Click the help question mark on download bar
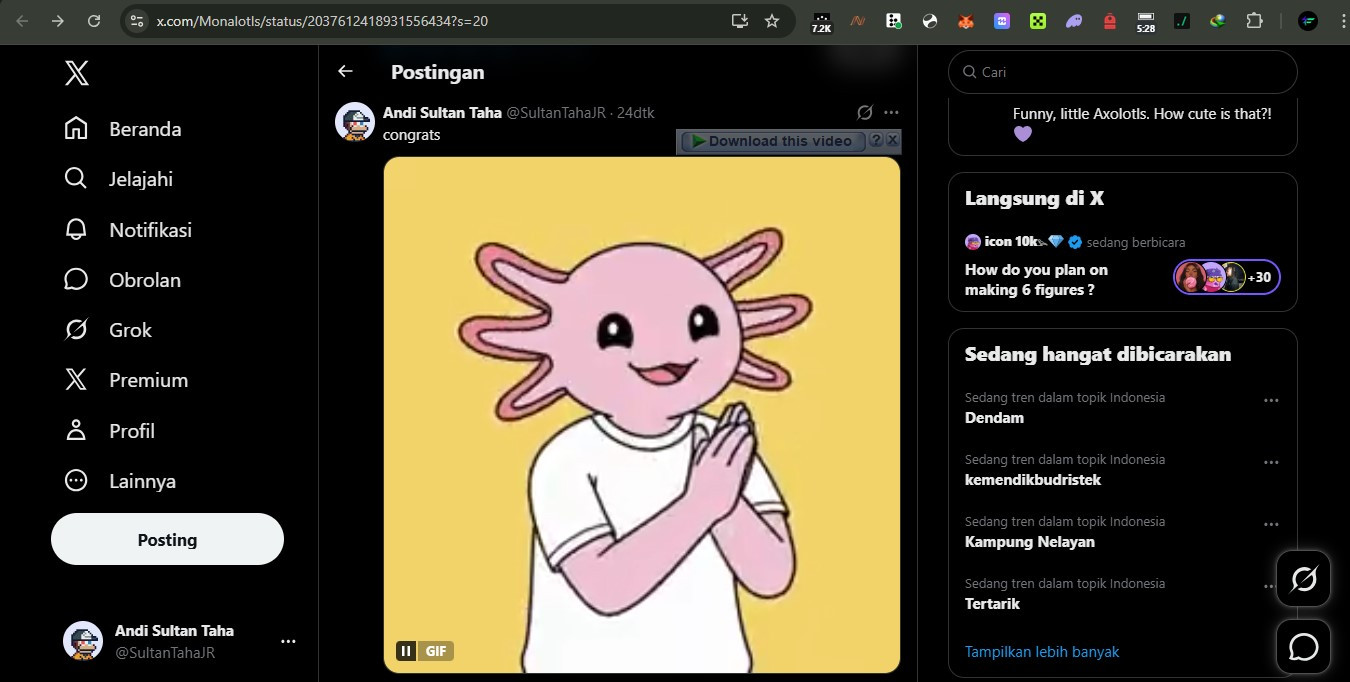This screenshot has height=682, width=1350. (876, 140)
